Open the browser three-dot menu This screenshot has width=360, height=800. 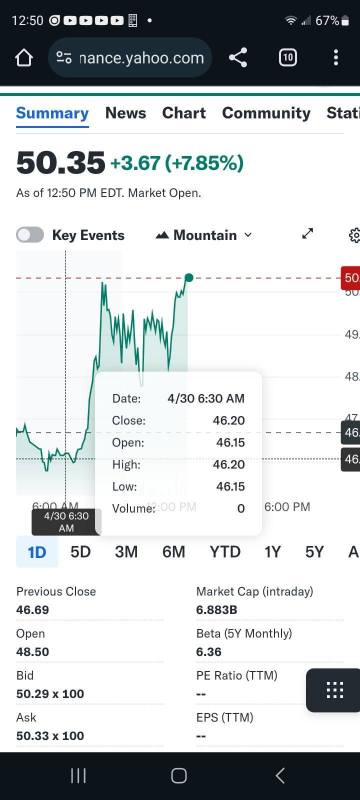[336, 58]
